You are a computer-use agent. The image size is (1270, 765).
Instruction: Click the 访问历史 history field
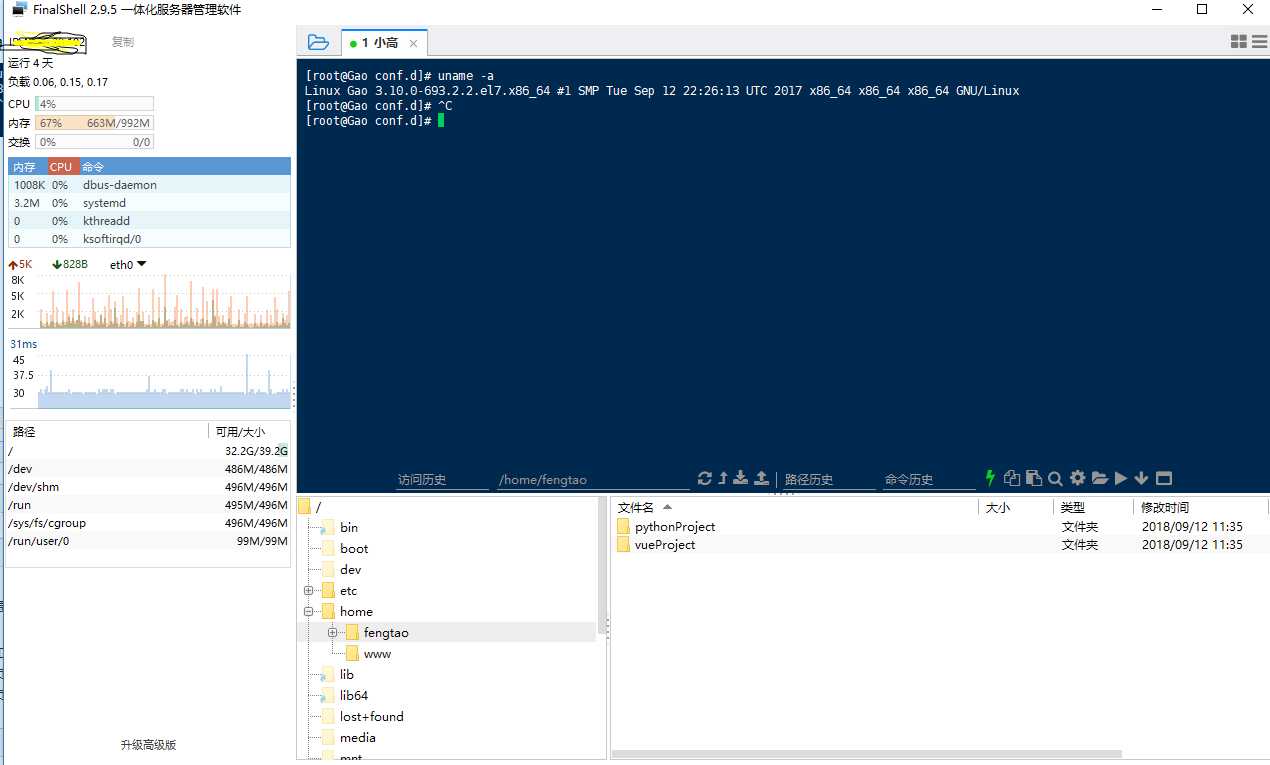440,480
